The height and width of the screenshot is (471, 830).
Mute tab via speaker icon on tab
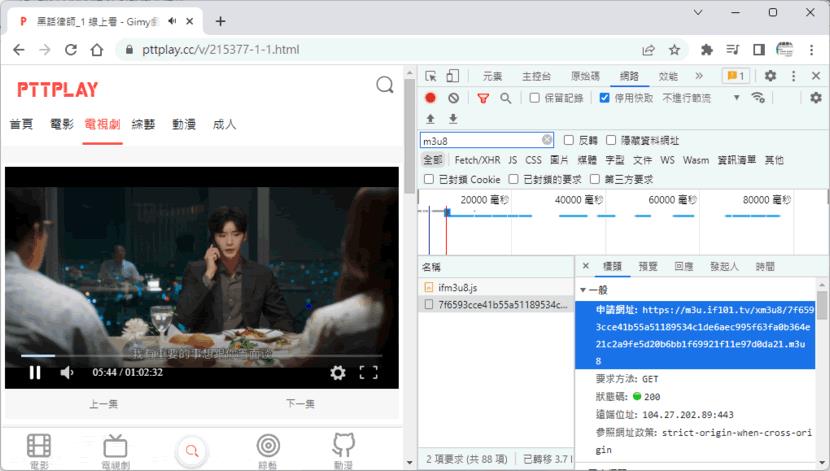tap(172, 21)
